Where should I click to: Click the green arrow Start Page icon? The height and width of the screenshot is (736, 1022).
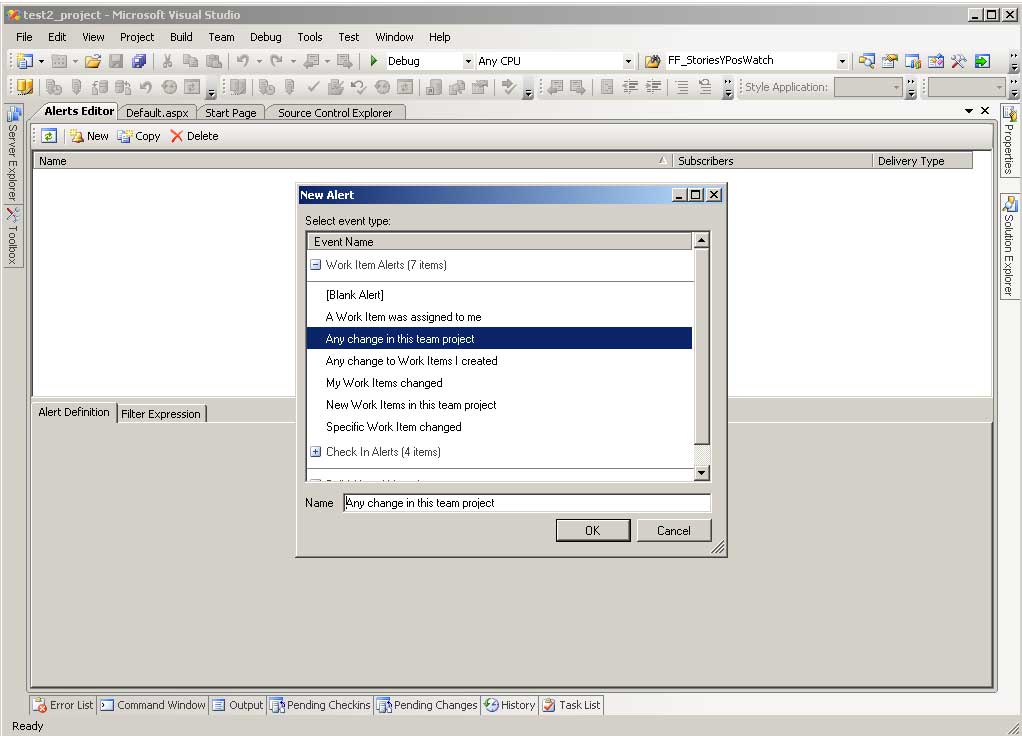pos(982,61)
